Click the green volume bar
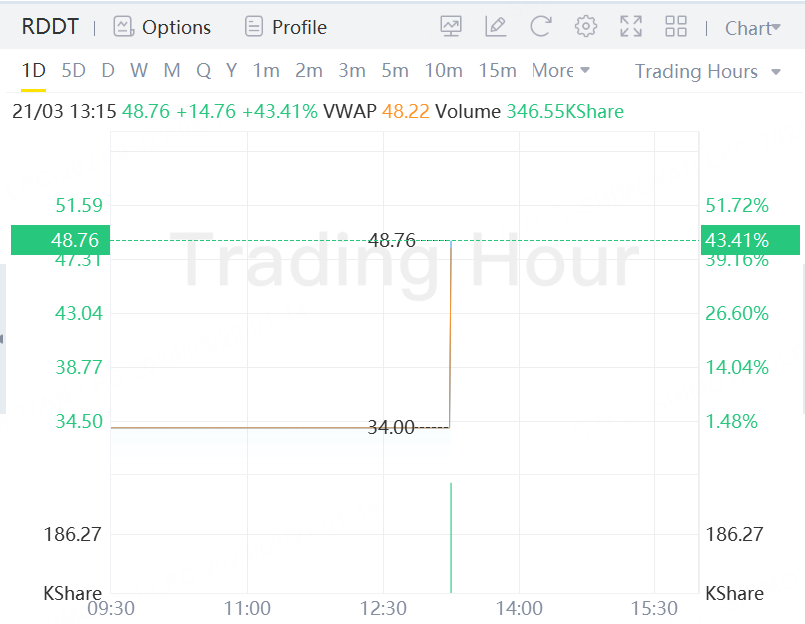Viewport: 805px width, 624px height. [452, 537]
